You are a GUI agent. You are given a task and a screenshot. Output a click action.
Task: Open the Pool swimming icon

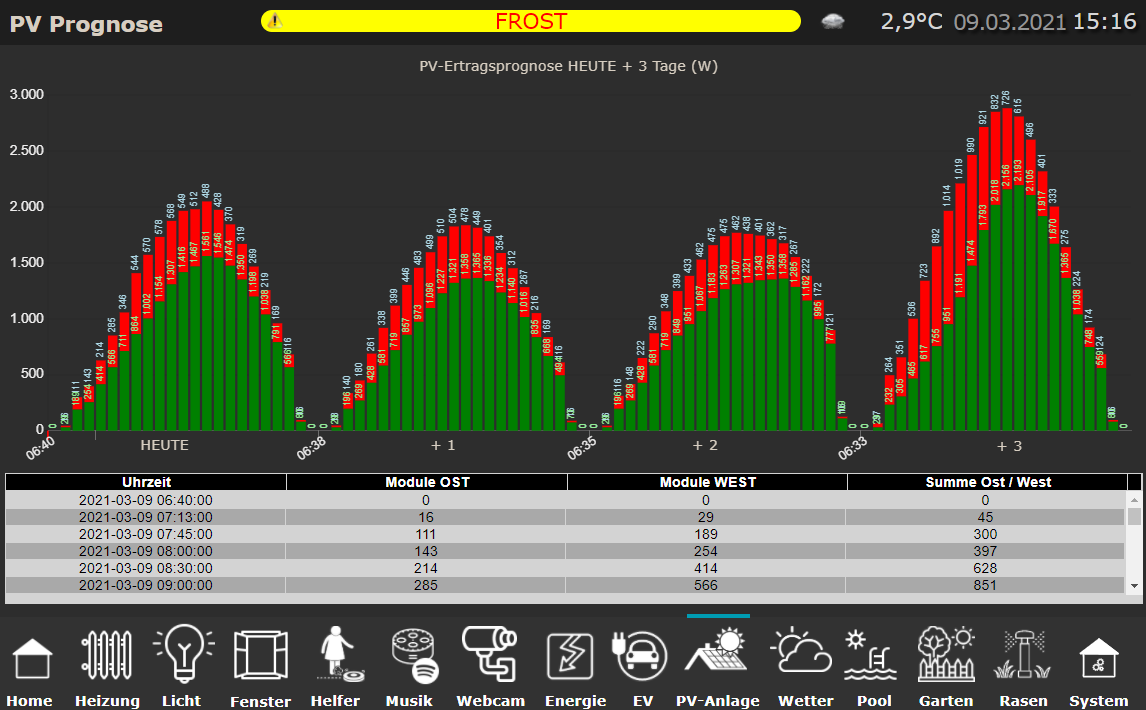871,655
